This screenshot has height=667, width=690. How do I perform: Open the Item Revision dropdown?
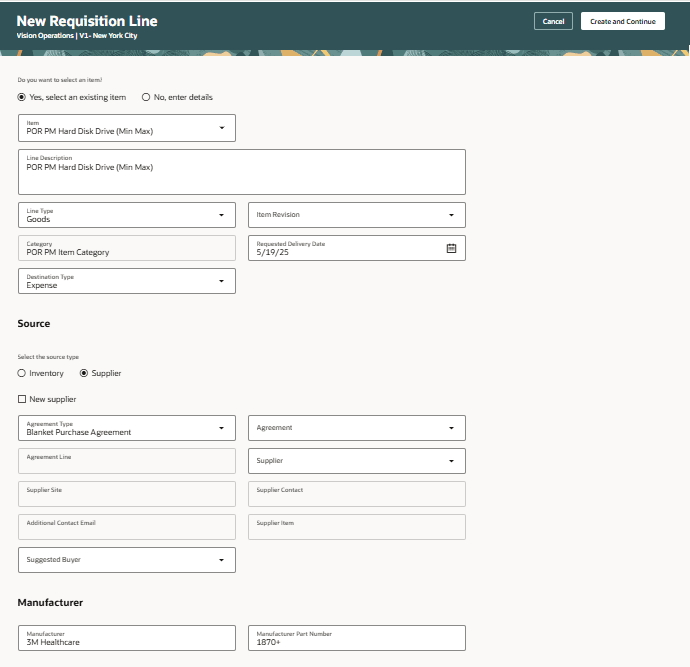356,215
